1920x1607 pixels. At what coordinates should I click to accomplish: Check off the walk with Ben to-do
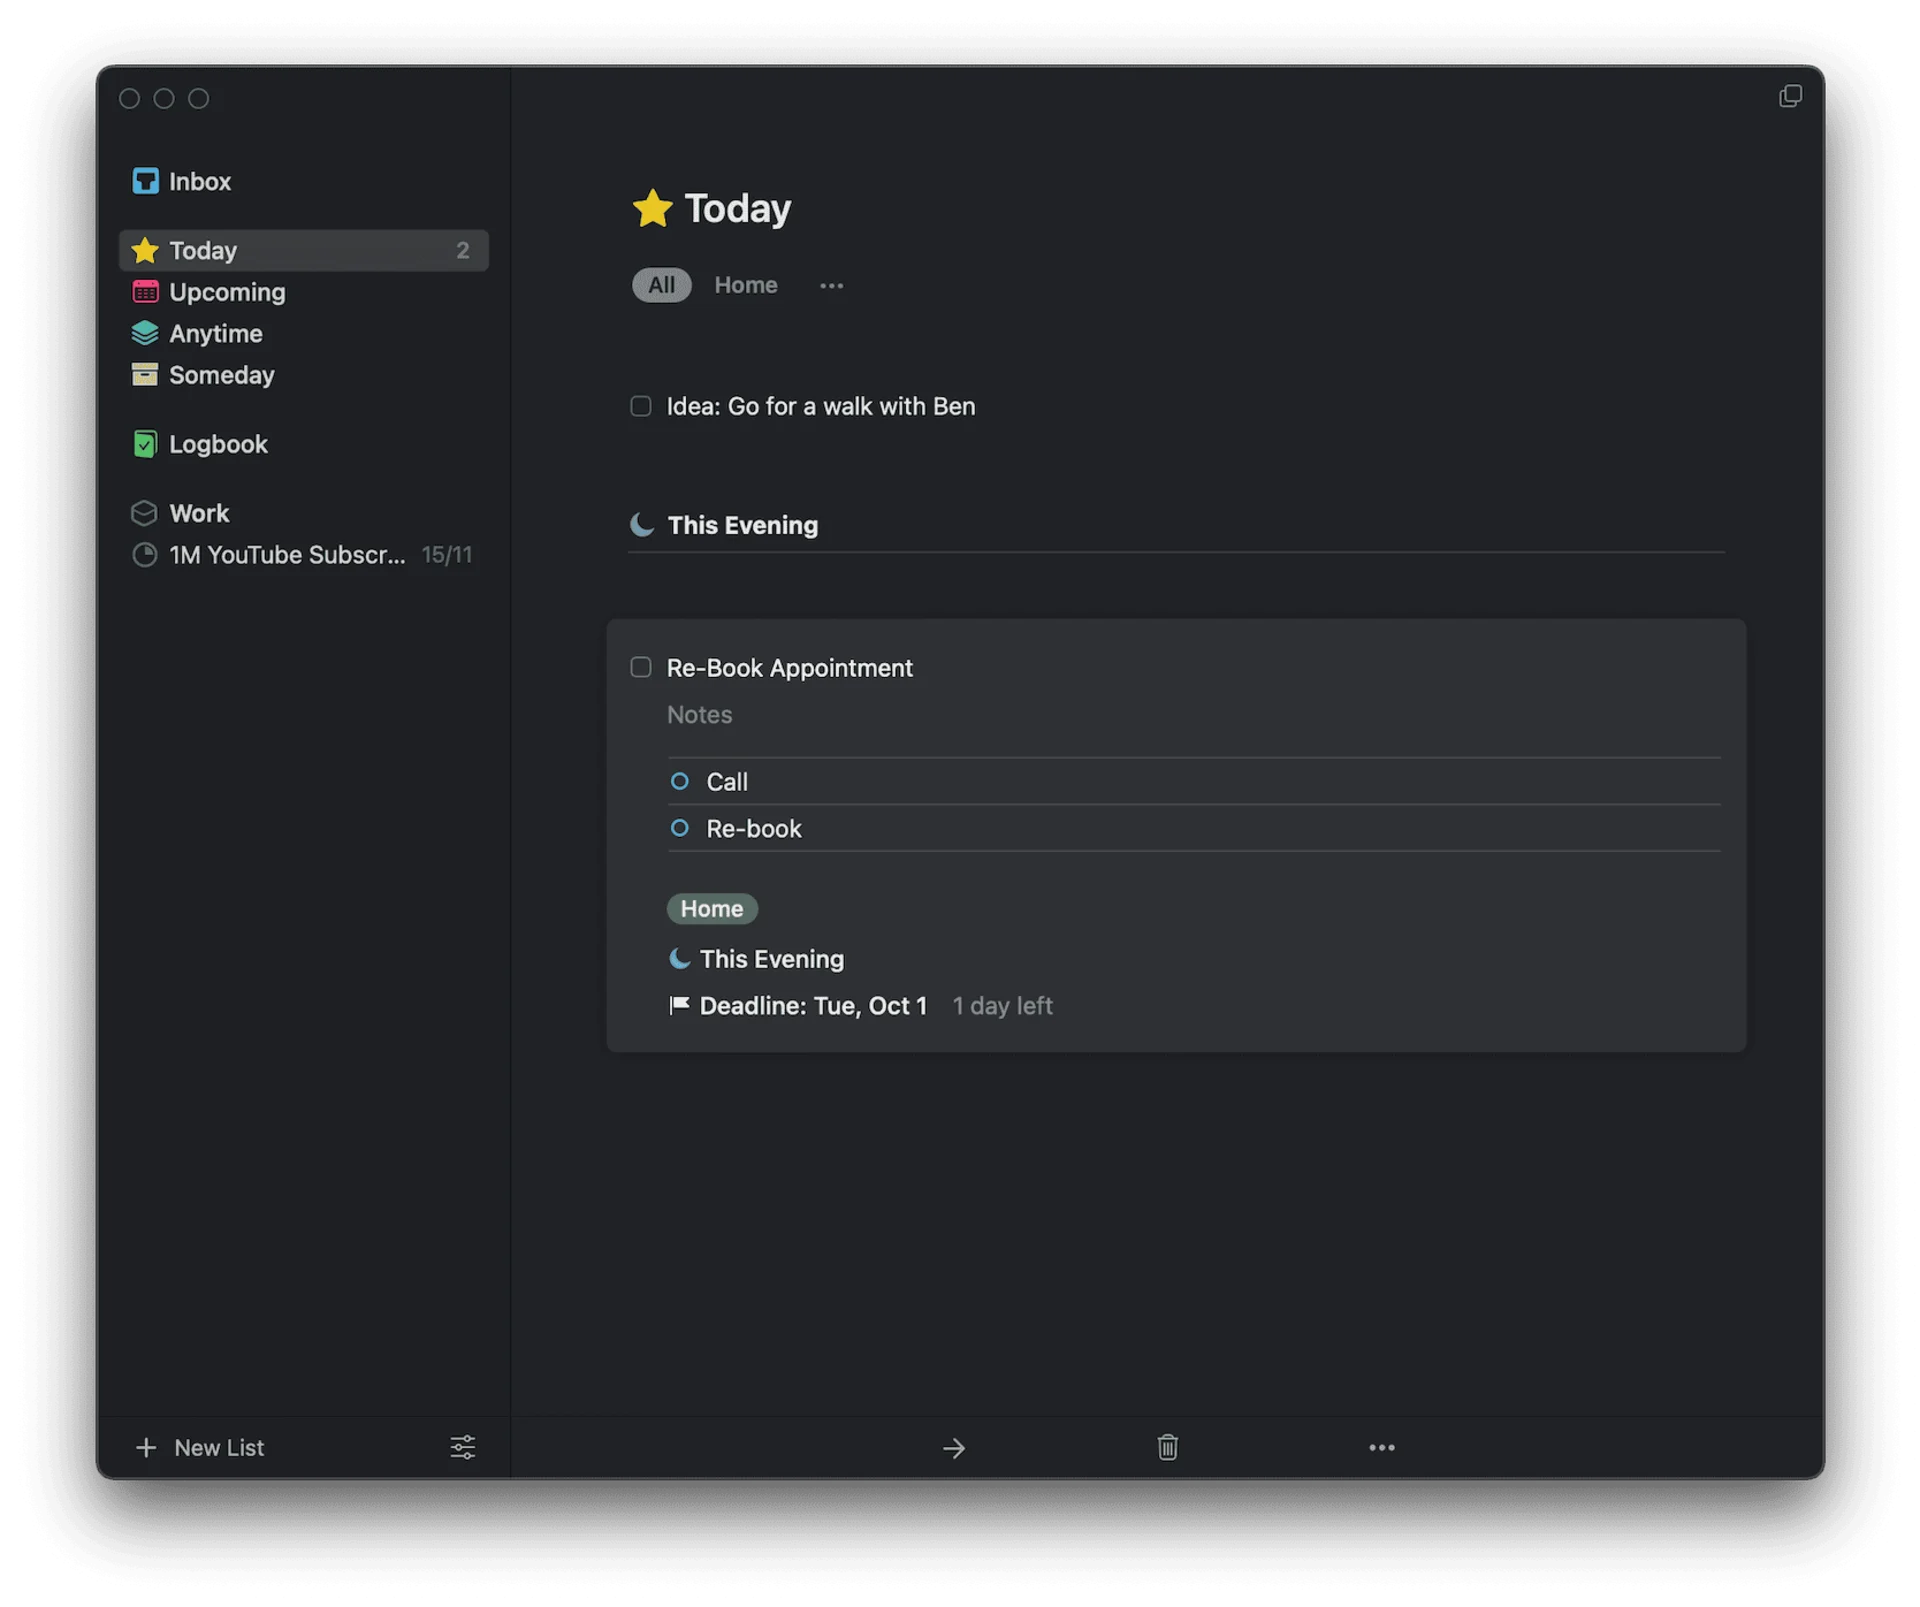641,406
